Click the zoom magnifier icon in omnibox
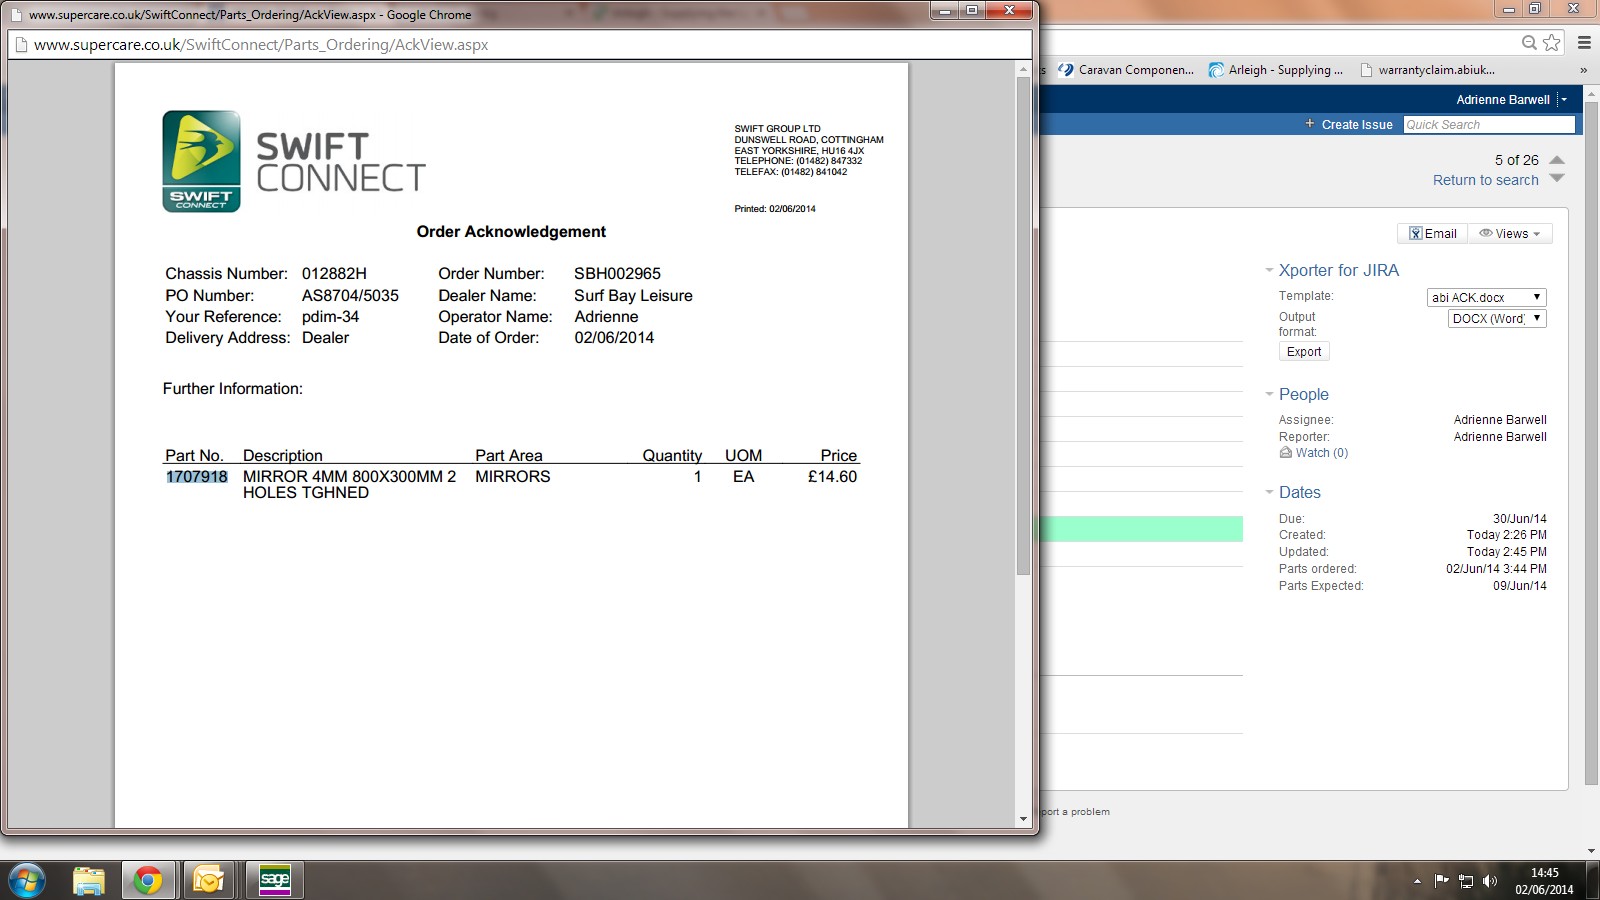Viewport: 1600px width, 900px height. click(x=1529, y=42)
